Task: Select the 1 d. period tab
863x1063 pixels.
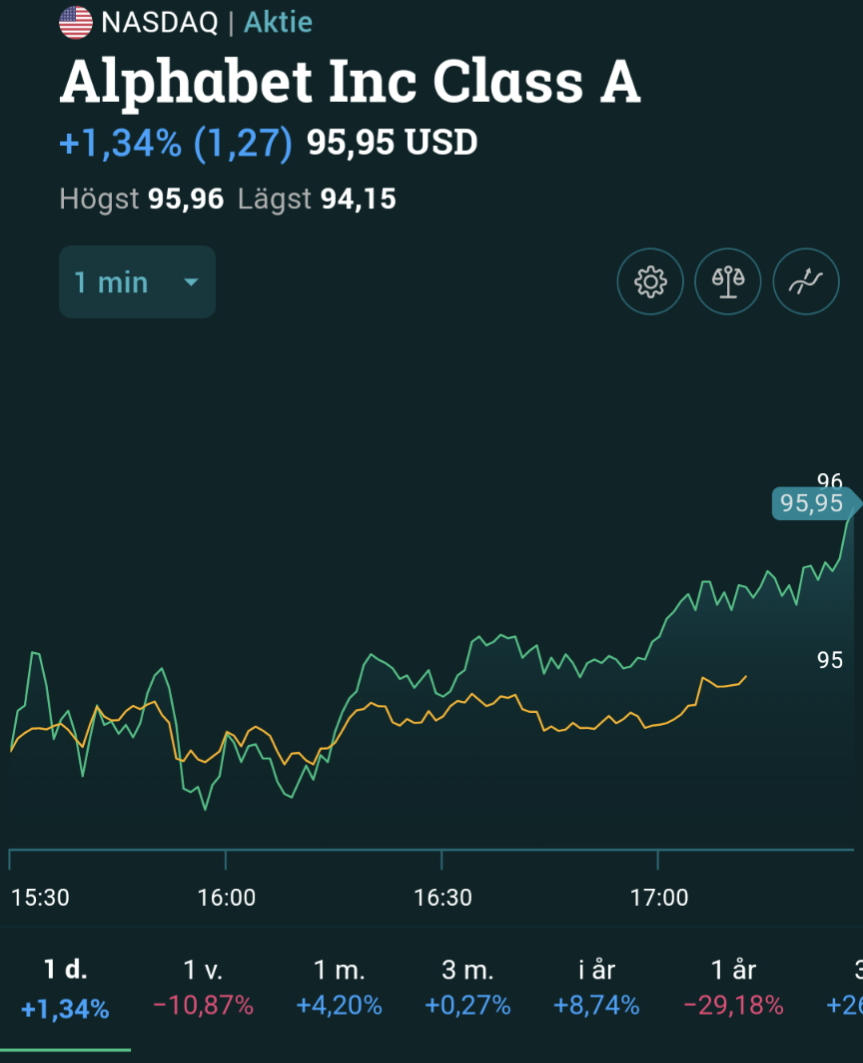Action: (65, 988)
